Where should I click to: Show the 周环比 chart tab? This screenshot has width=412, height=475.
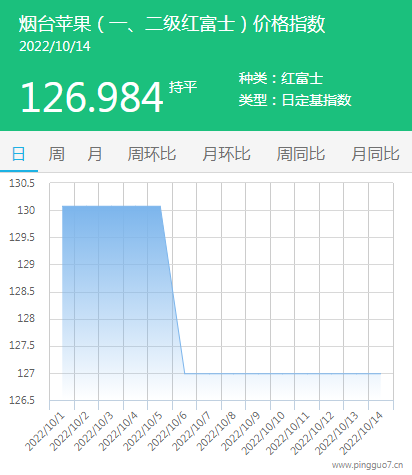[x=152, y=154]
